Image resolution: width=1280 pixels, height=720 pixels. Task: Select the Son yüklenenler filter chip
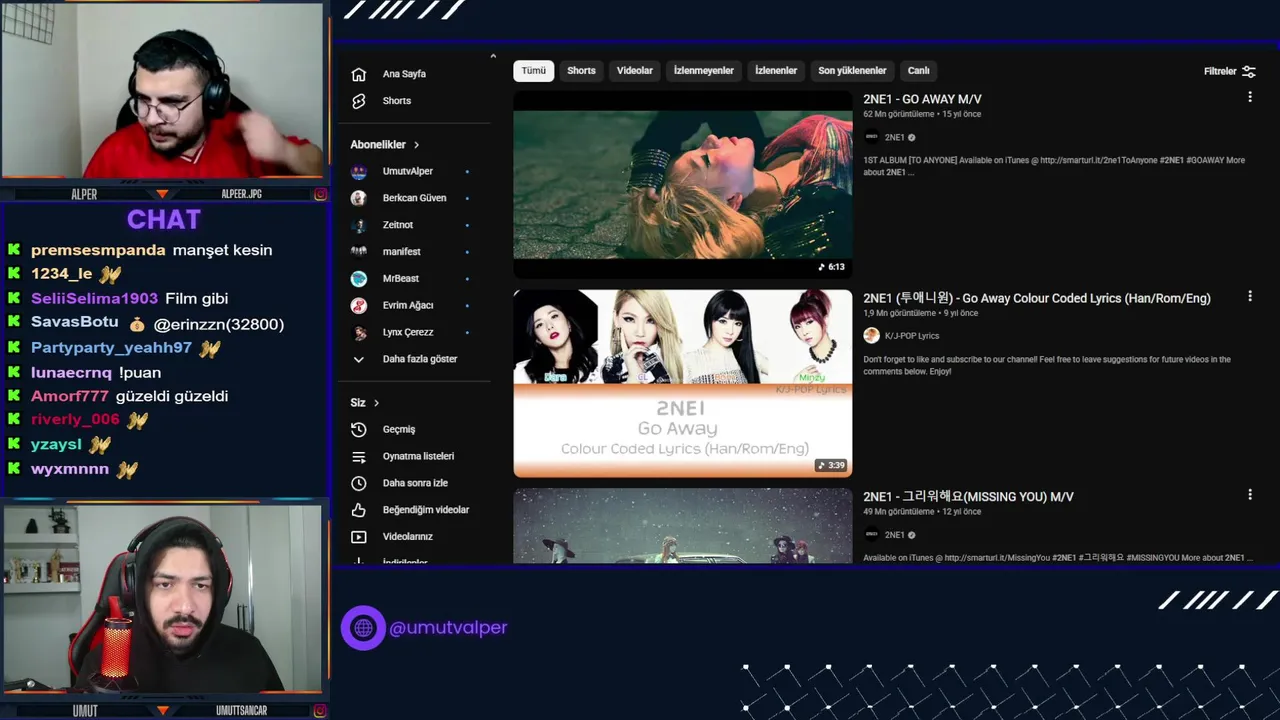(x=852, y=71)
